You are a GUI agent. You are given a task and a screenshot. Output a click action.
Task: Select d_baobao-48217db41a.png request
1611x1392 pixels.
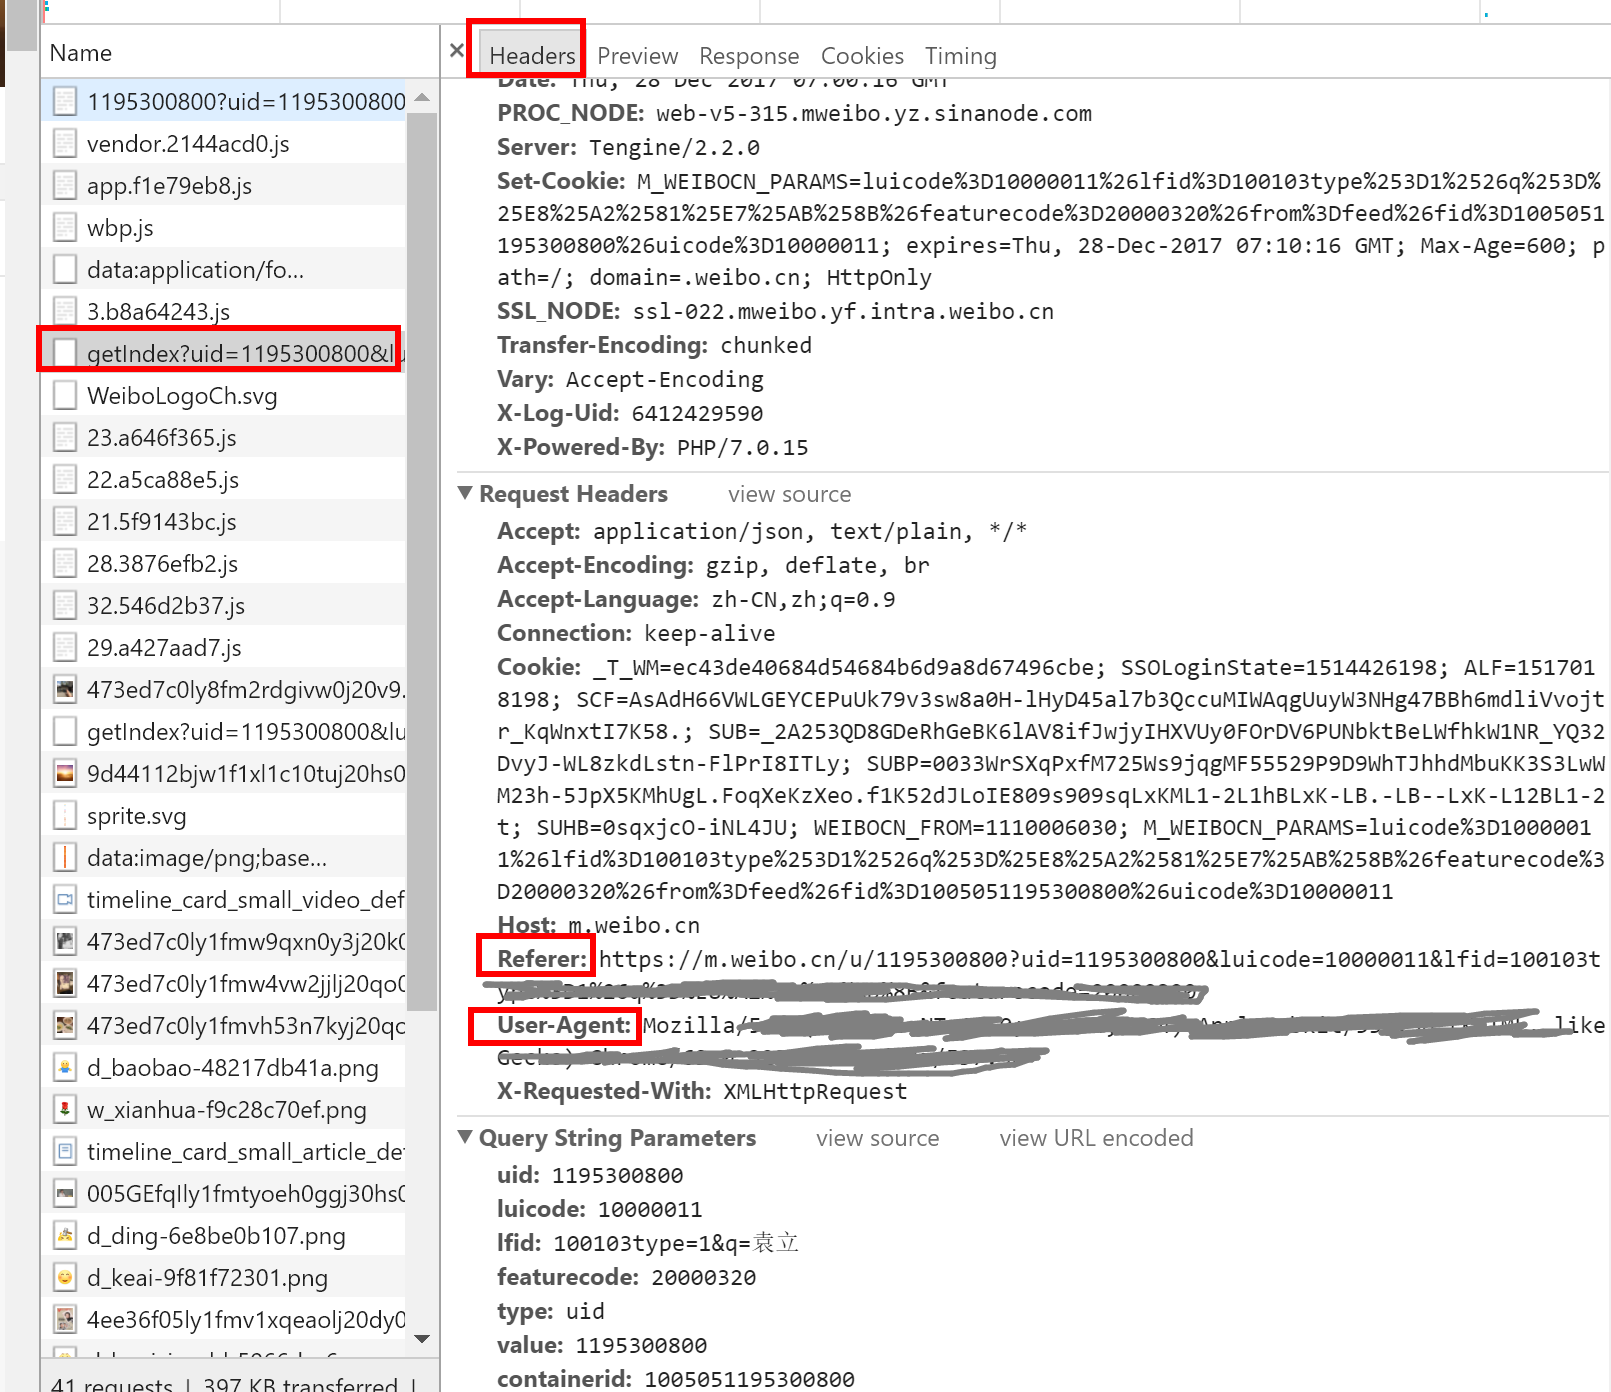click(x=224, y=1068)
